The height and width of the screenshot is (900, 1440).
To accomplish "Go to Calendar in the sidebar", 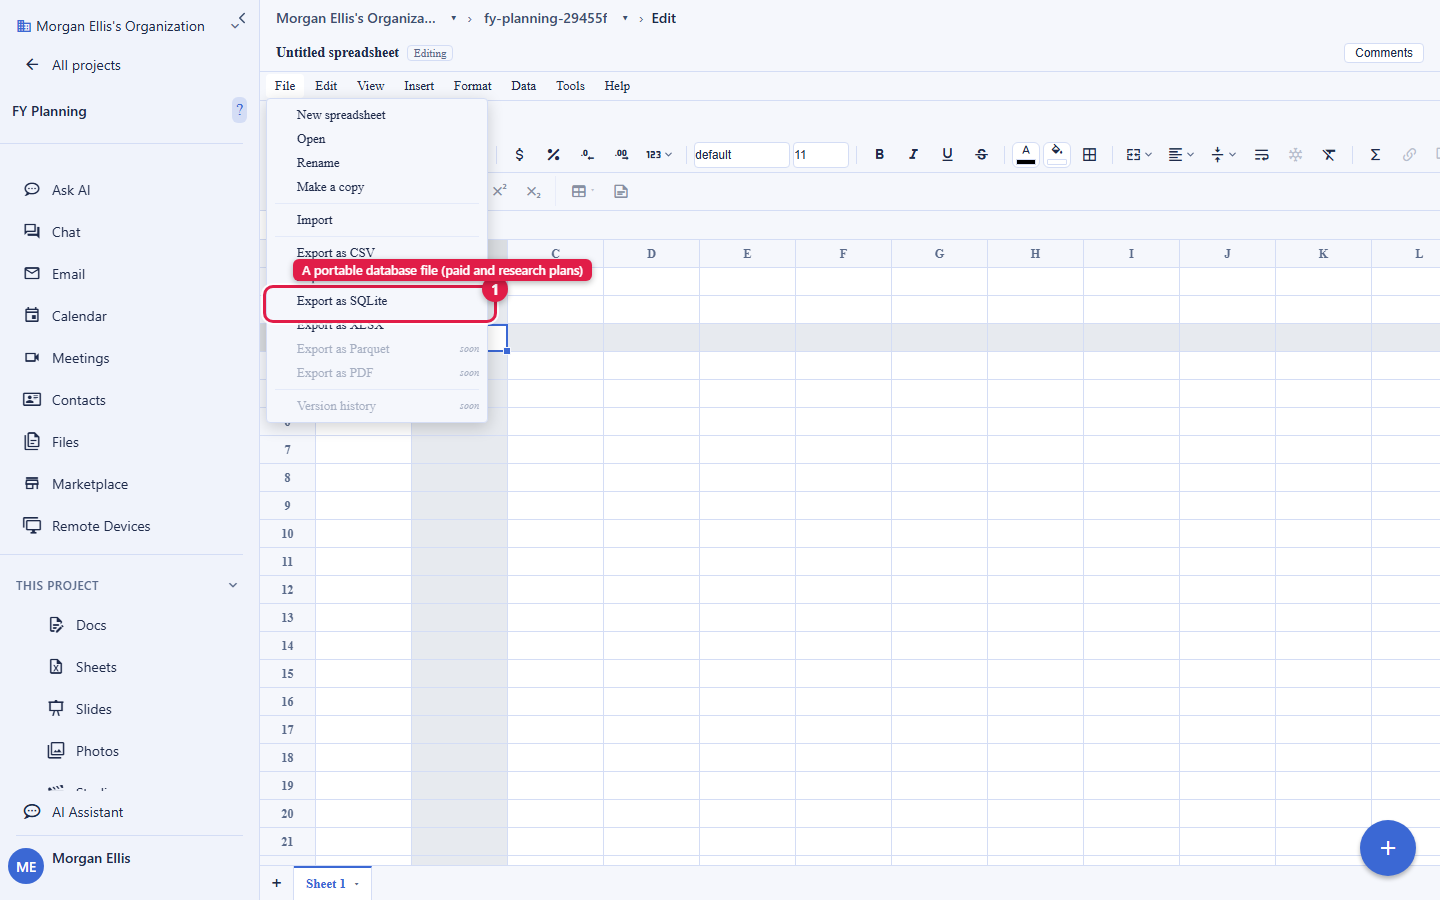I will pos(79,316).
